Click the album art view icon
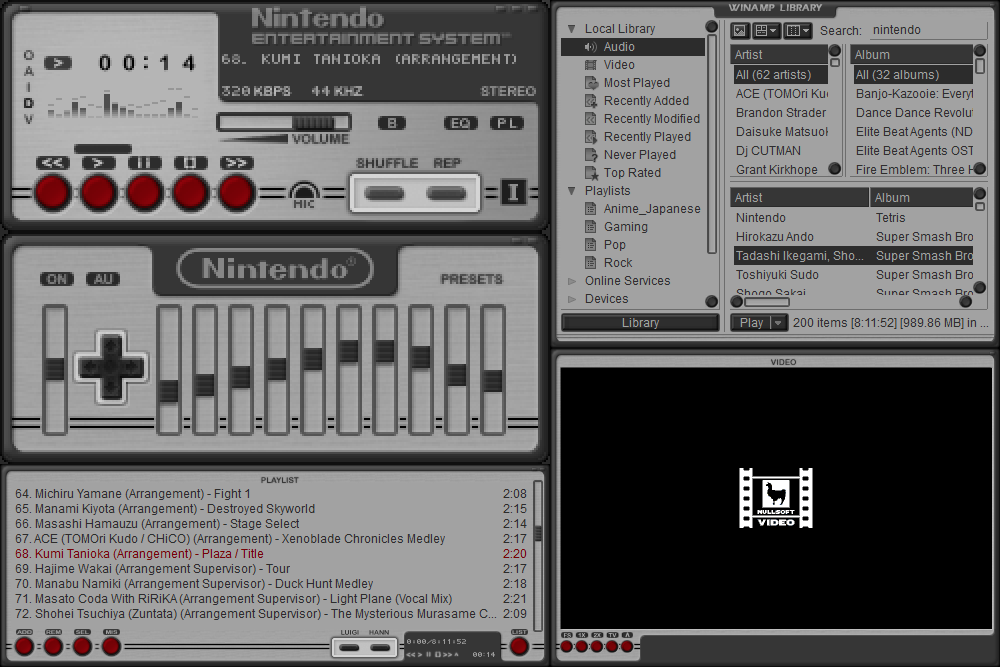The width and height of the screenshot is (1000, 667). (737, 30)
